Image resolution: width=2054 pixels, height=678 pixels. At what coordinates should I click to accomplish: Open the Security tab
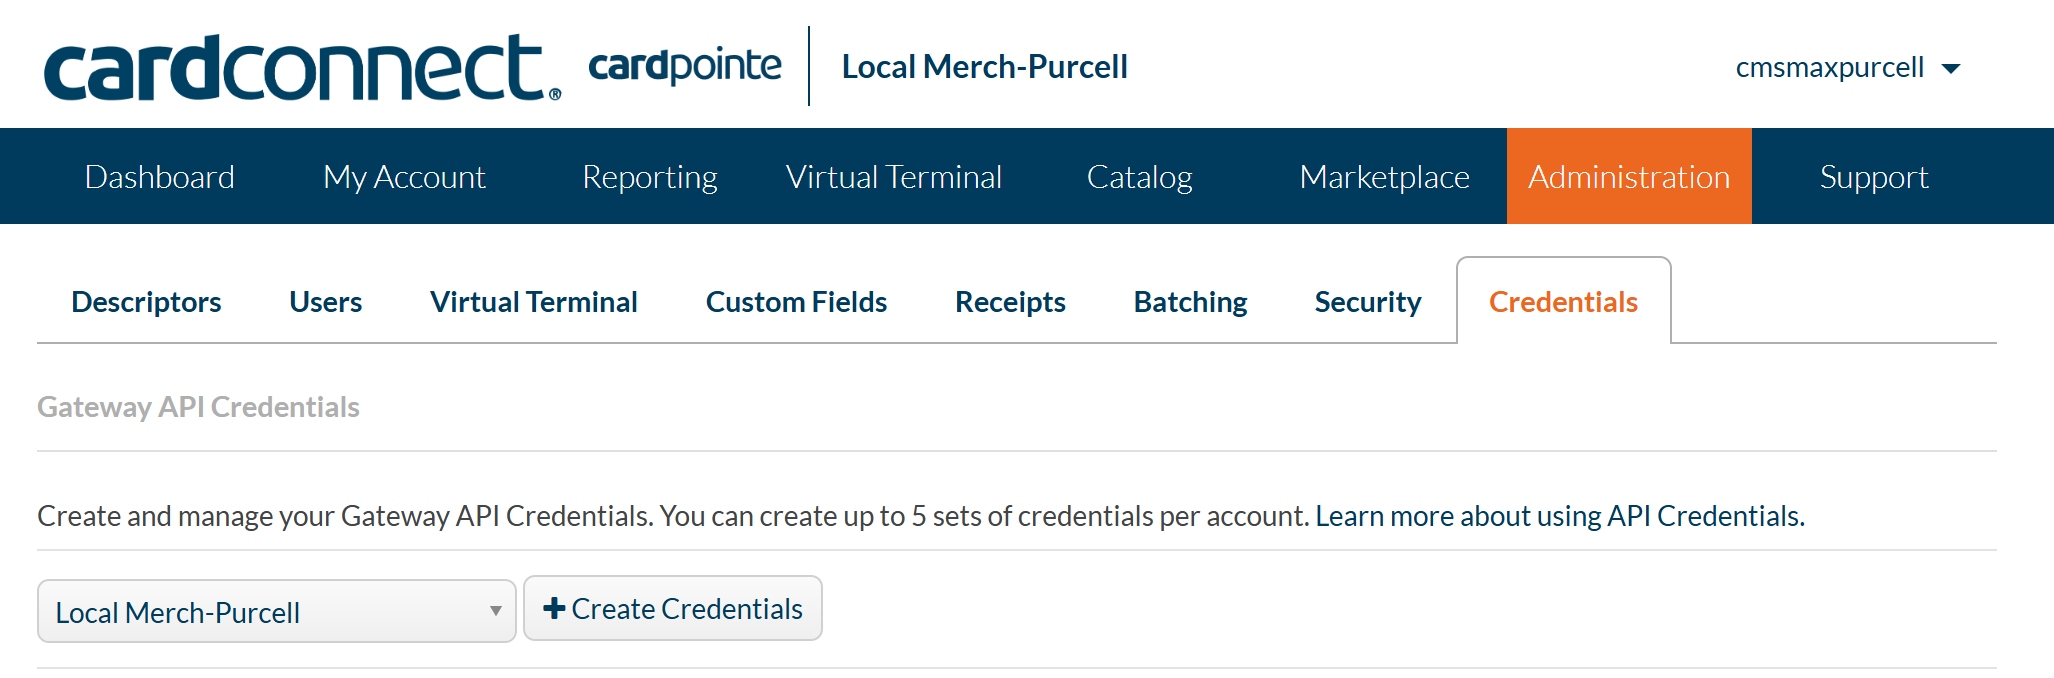tap(1367, 302)
